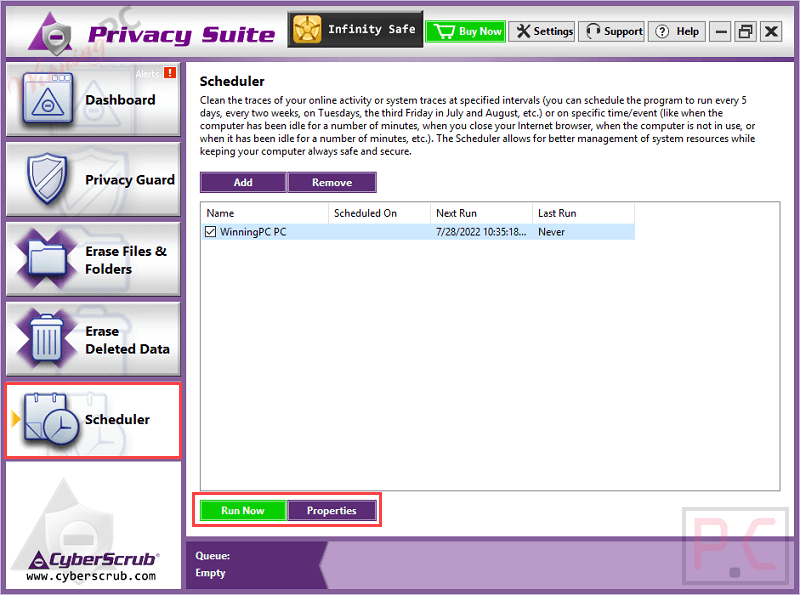This screenshot has height=595, width=800.
Task: Click the Scheduler calendar clock icon
Action: 52,418
